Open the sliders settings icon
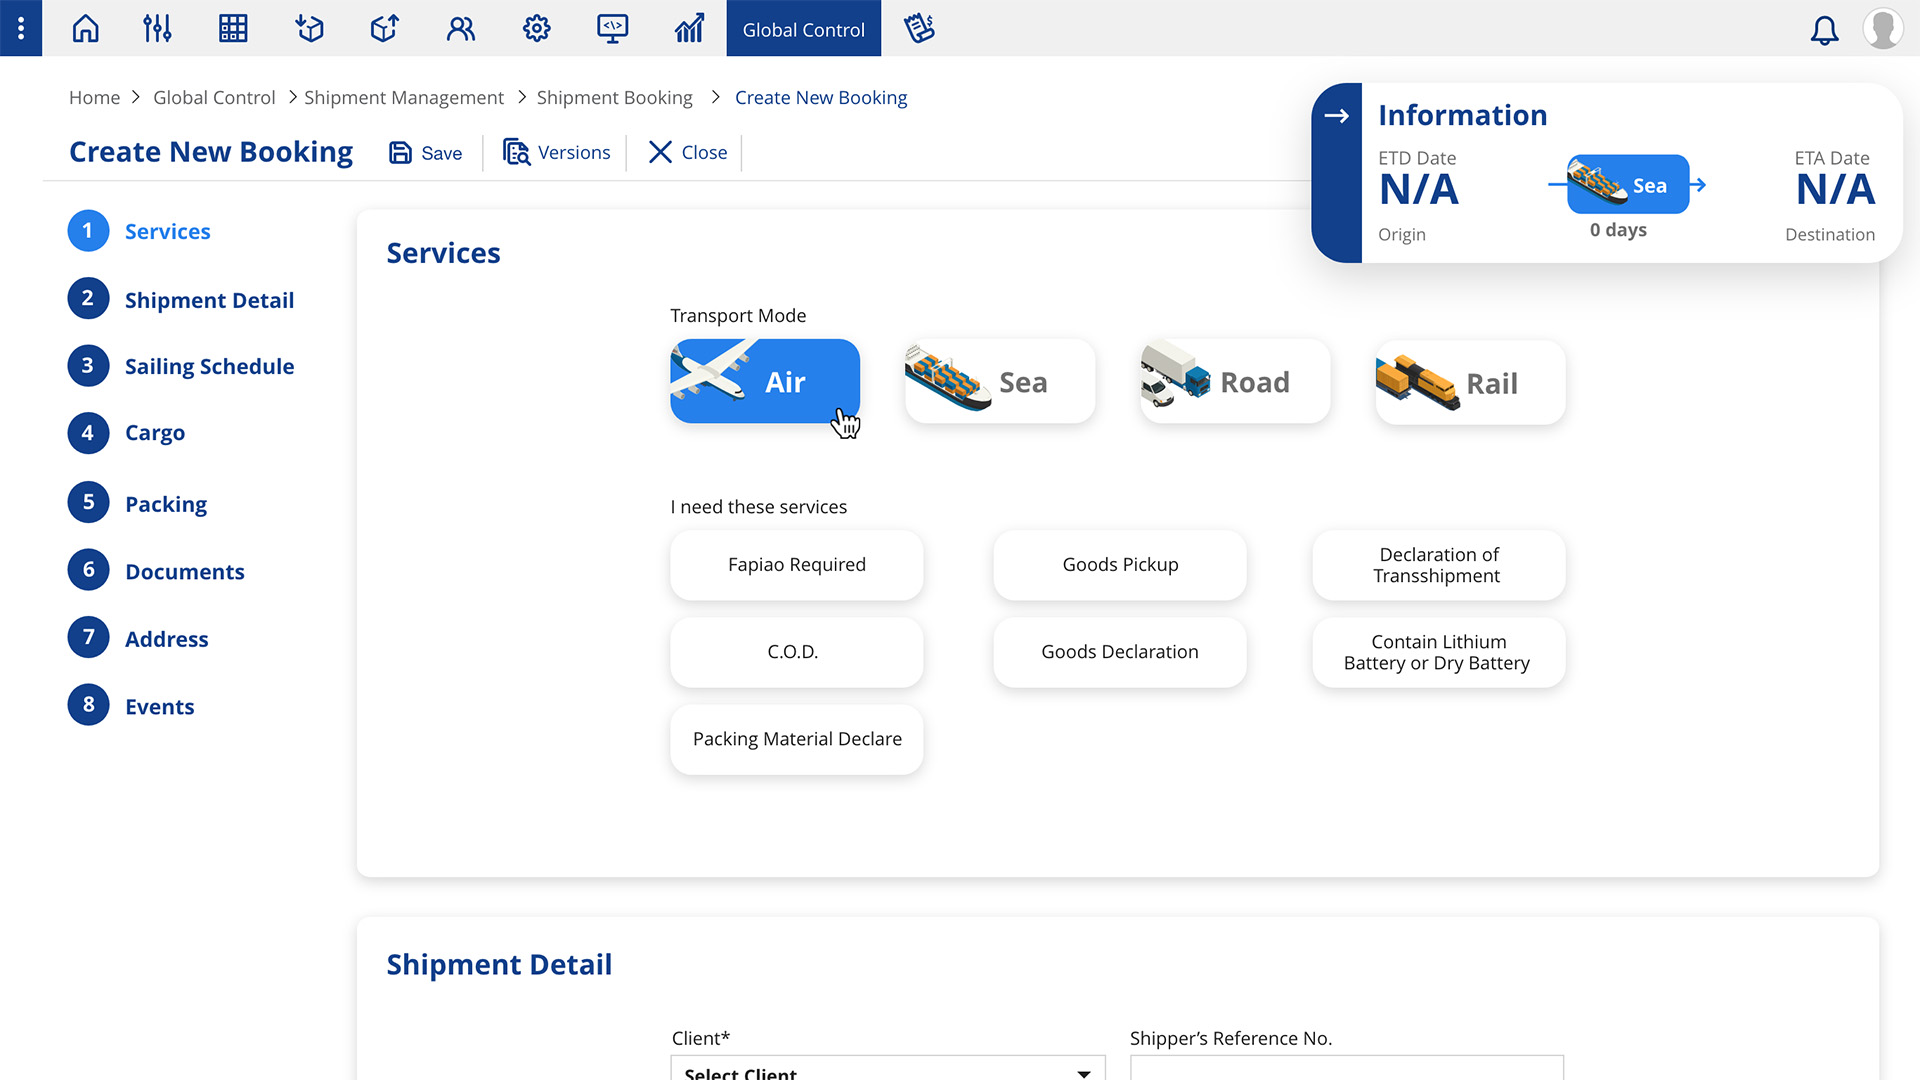This screenshot has width=1920, height=1080. [x=157, y=28]
